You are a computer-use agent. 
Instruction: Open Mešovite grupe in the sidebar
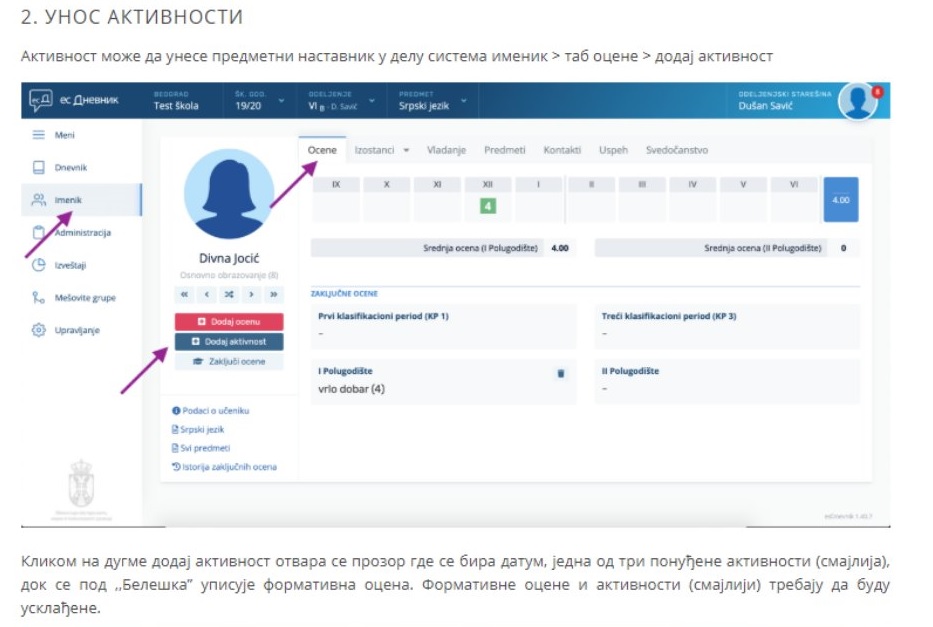pyautogui.click(x=84, y=297)
